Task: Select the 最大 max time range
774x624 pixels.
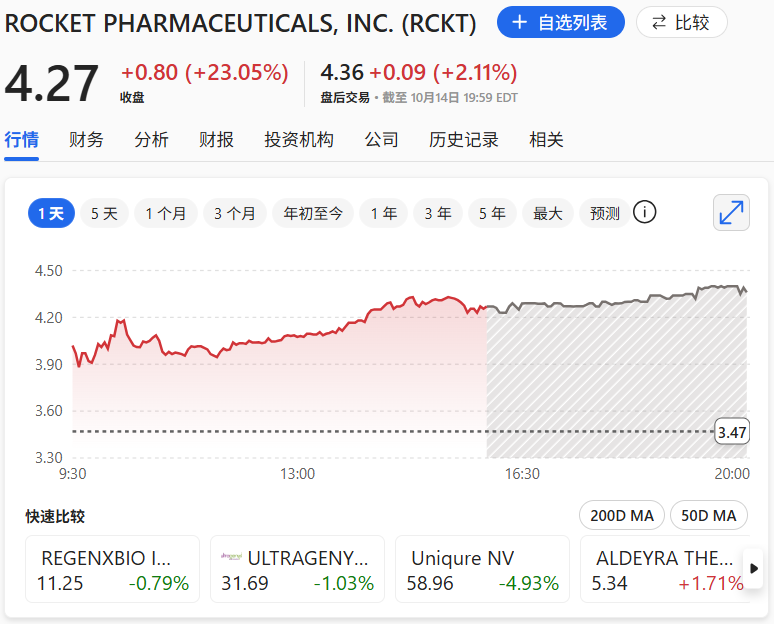Action: 547,213
